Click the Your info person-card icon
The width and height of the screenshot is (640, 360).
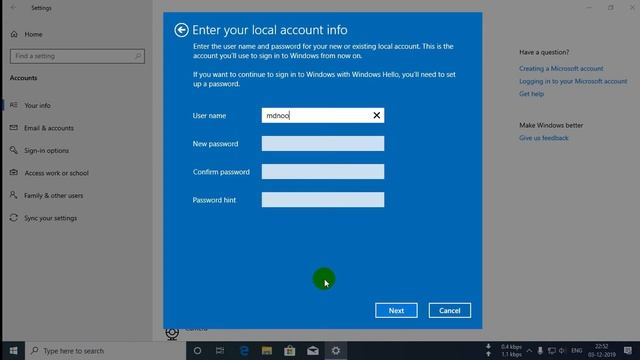pyautogui.click(x=14, y=105)
